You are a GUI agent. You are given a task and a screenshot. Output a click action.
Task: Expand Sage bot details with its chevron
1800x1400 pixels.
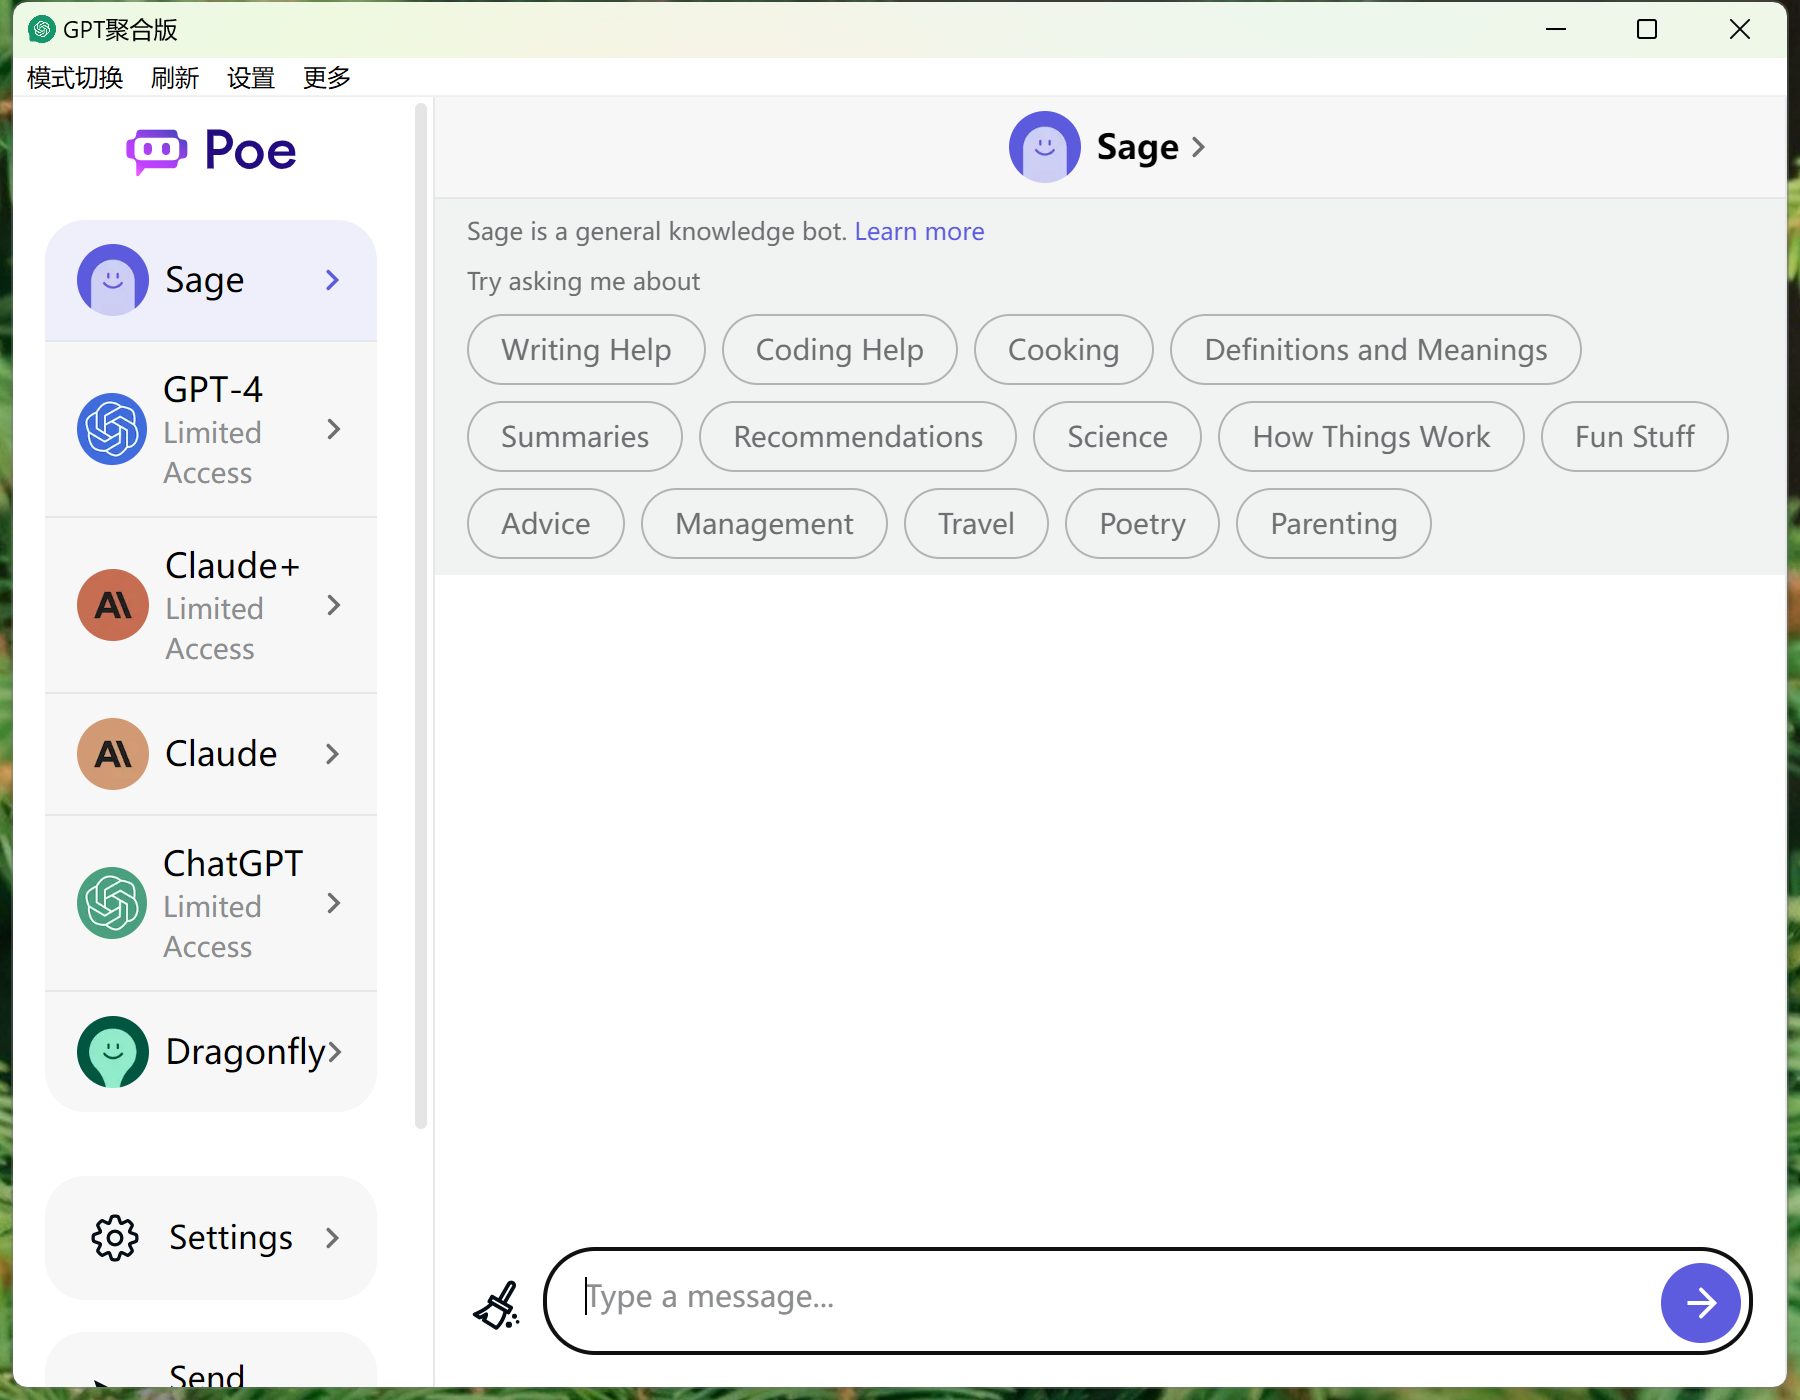click(331, 280)
